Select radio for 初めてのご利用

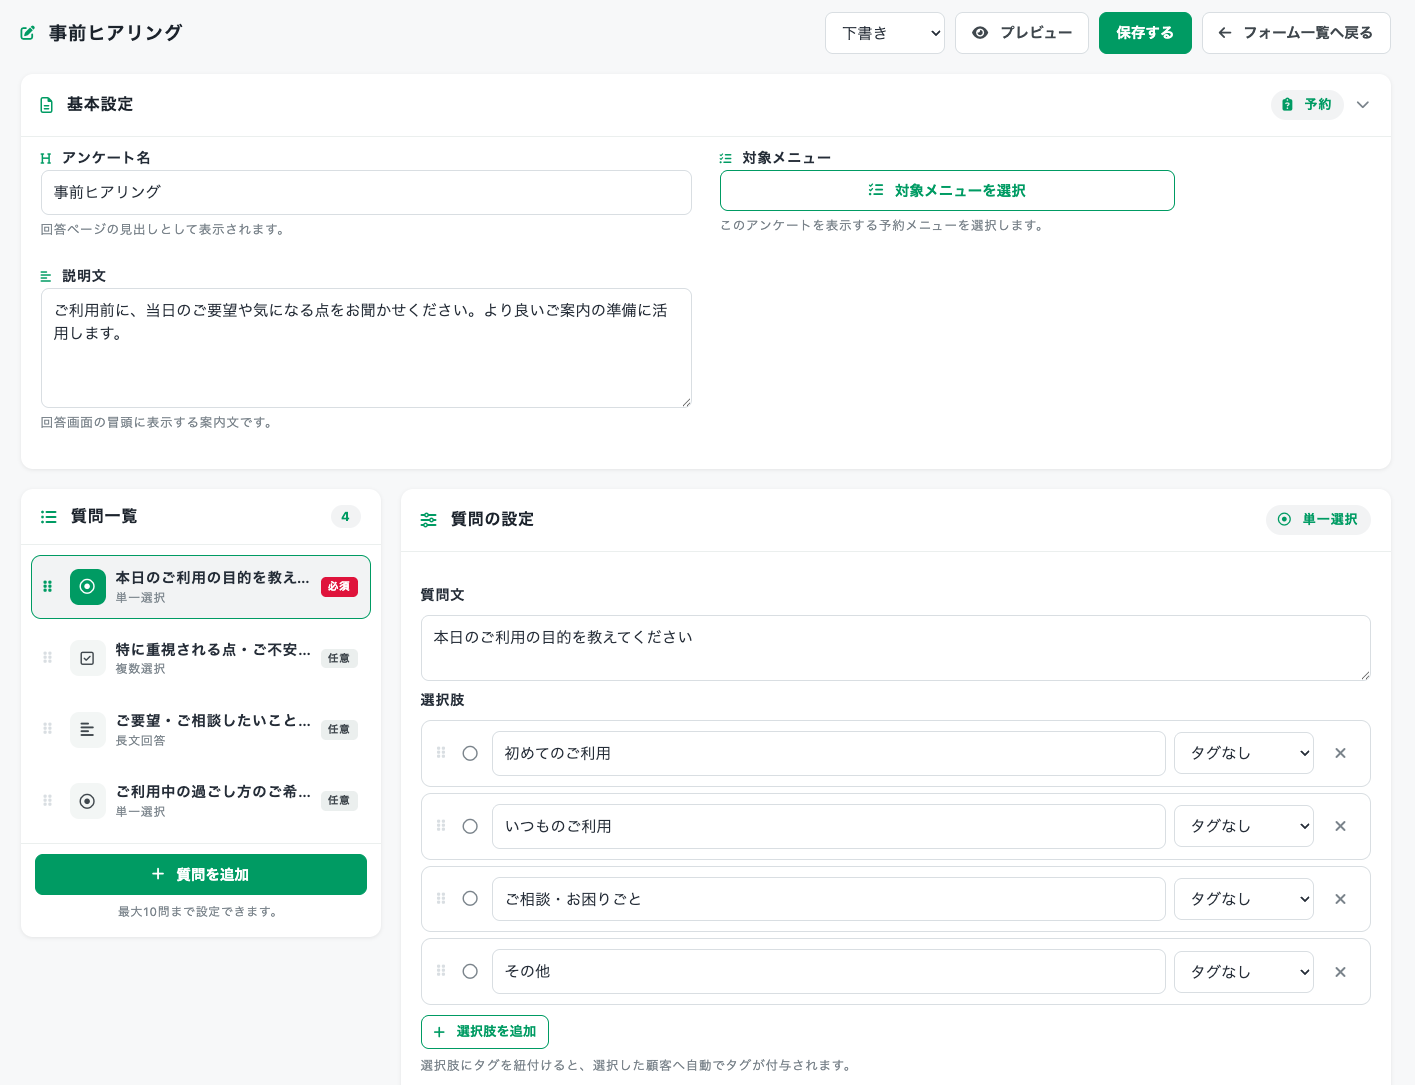click(x=470, y=753)
